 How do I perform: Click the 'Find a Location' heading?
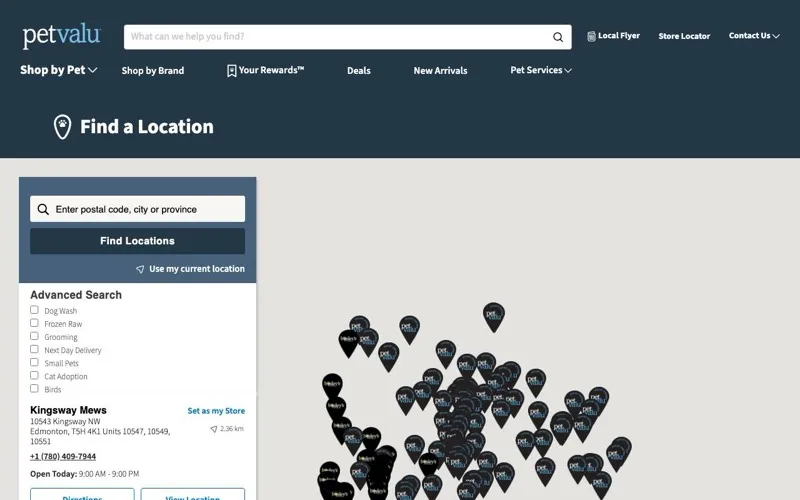pos(147,127)
